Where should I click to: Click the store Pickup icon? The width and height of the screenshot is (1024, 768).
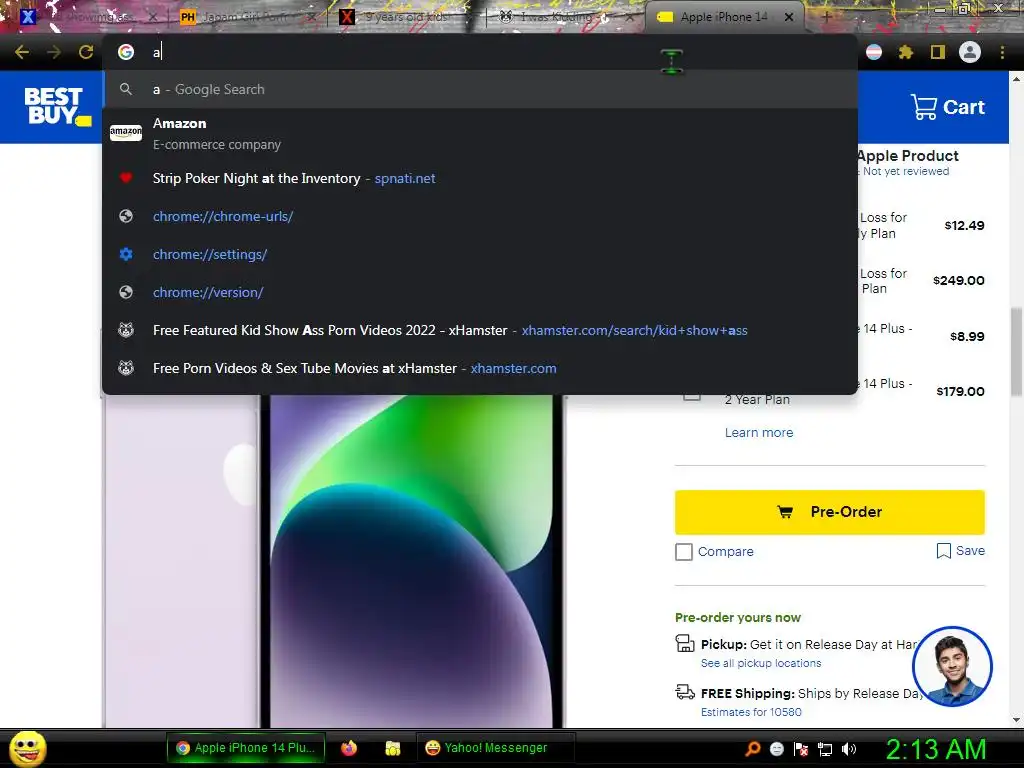[x=684, y=644]
